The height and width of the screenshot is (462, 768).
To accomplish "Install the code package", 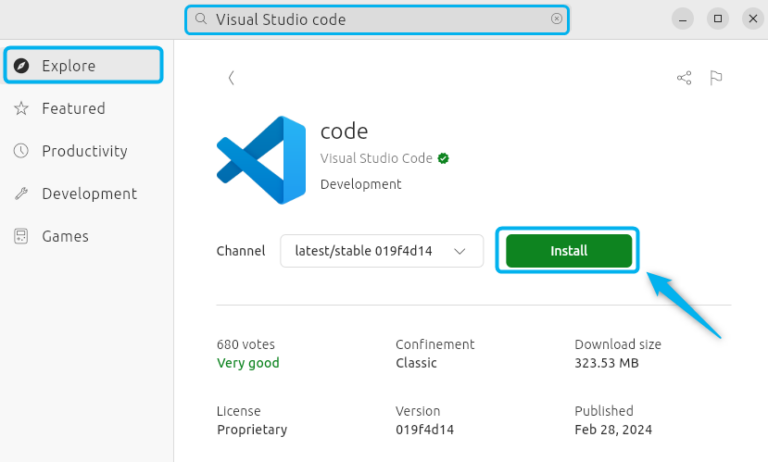I will pos(569,251).
